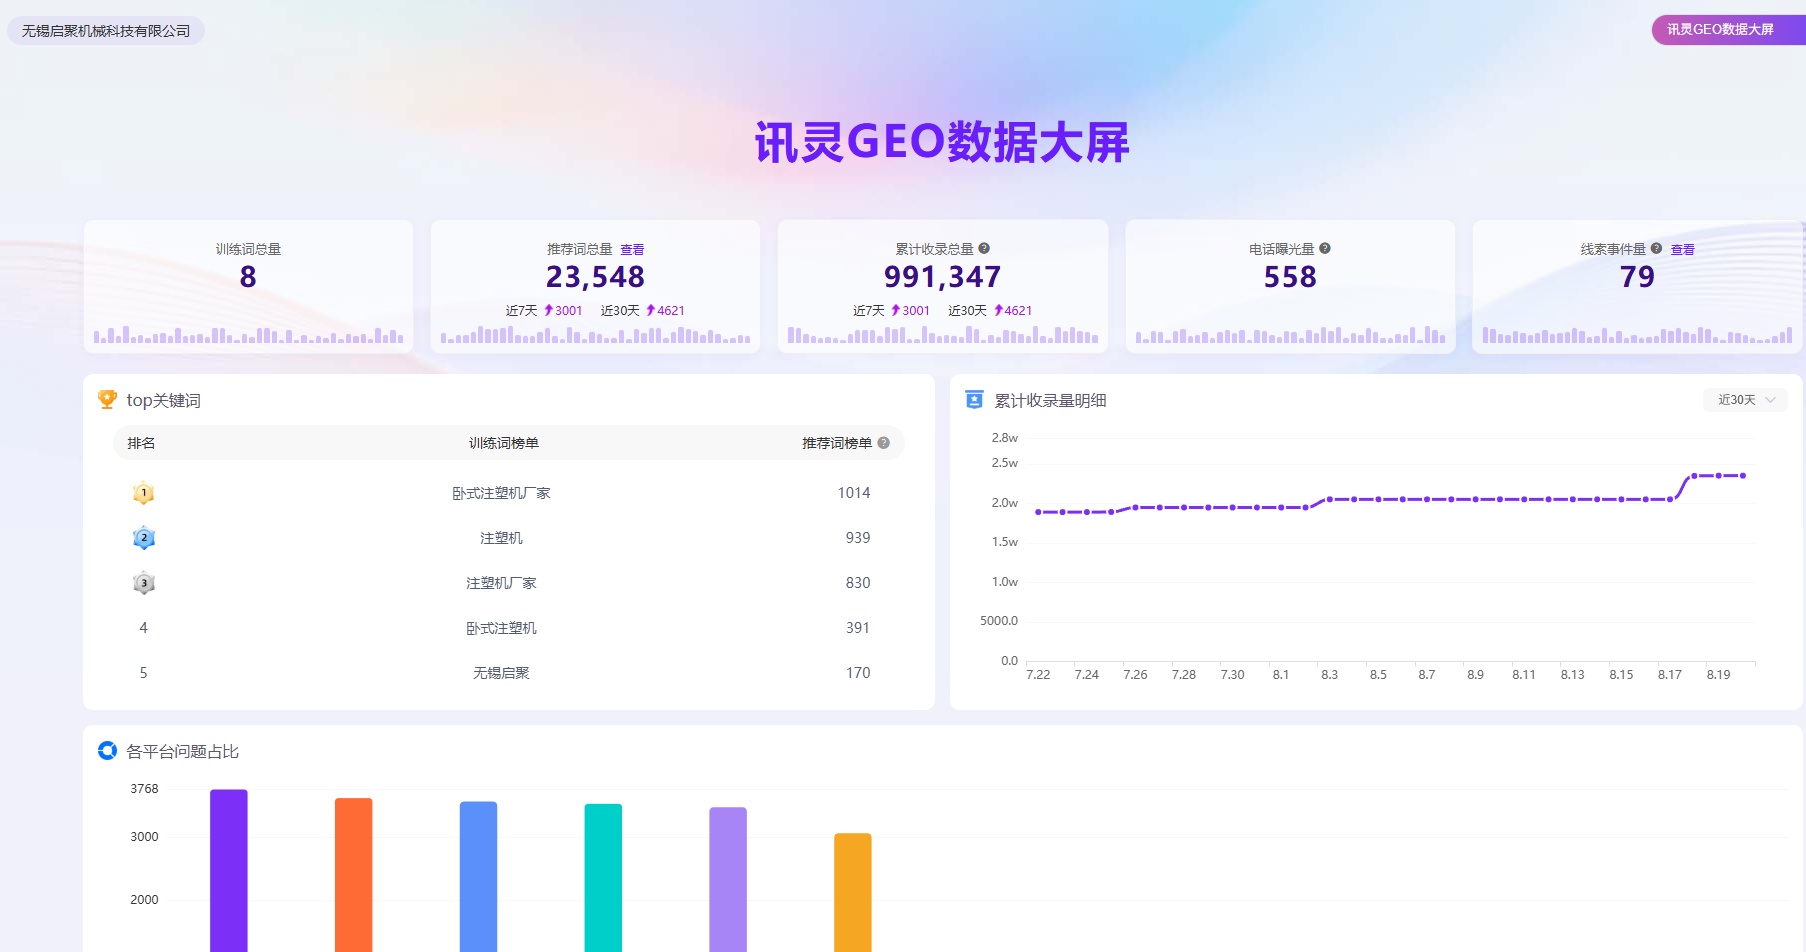The image size is (1806, 952).
Task: Select keyword 卧式注塑机 in rank 4 row
Action: click(501, 628)
